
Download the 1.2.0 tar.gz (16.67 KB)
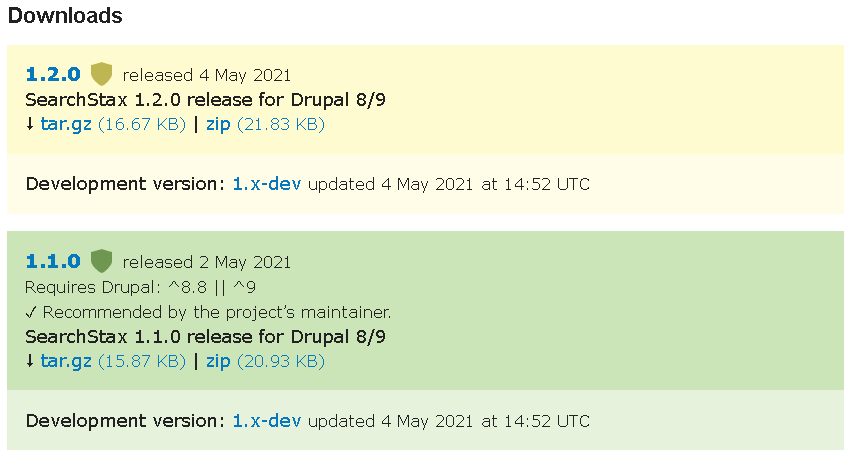(x=65, y=124)
